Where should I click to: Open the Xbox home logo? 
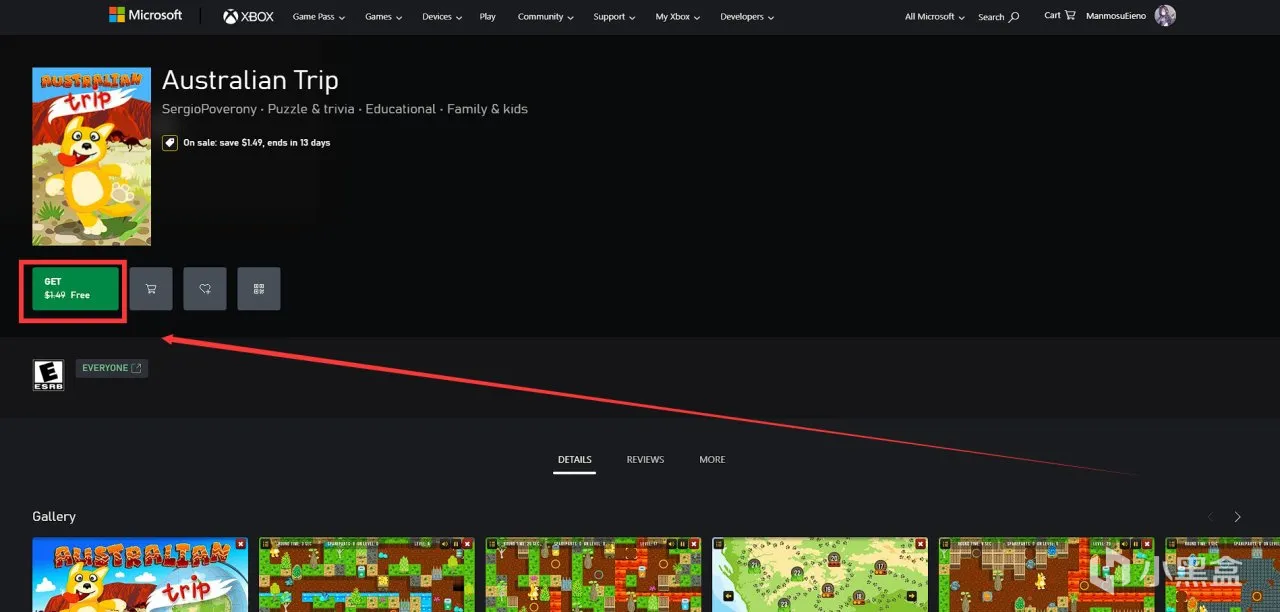tap(248, 16)
